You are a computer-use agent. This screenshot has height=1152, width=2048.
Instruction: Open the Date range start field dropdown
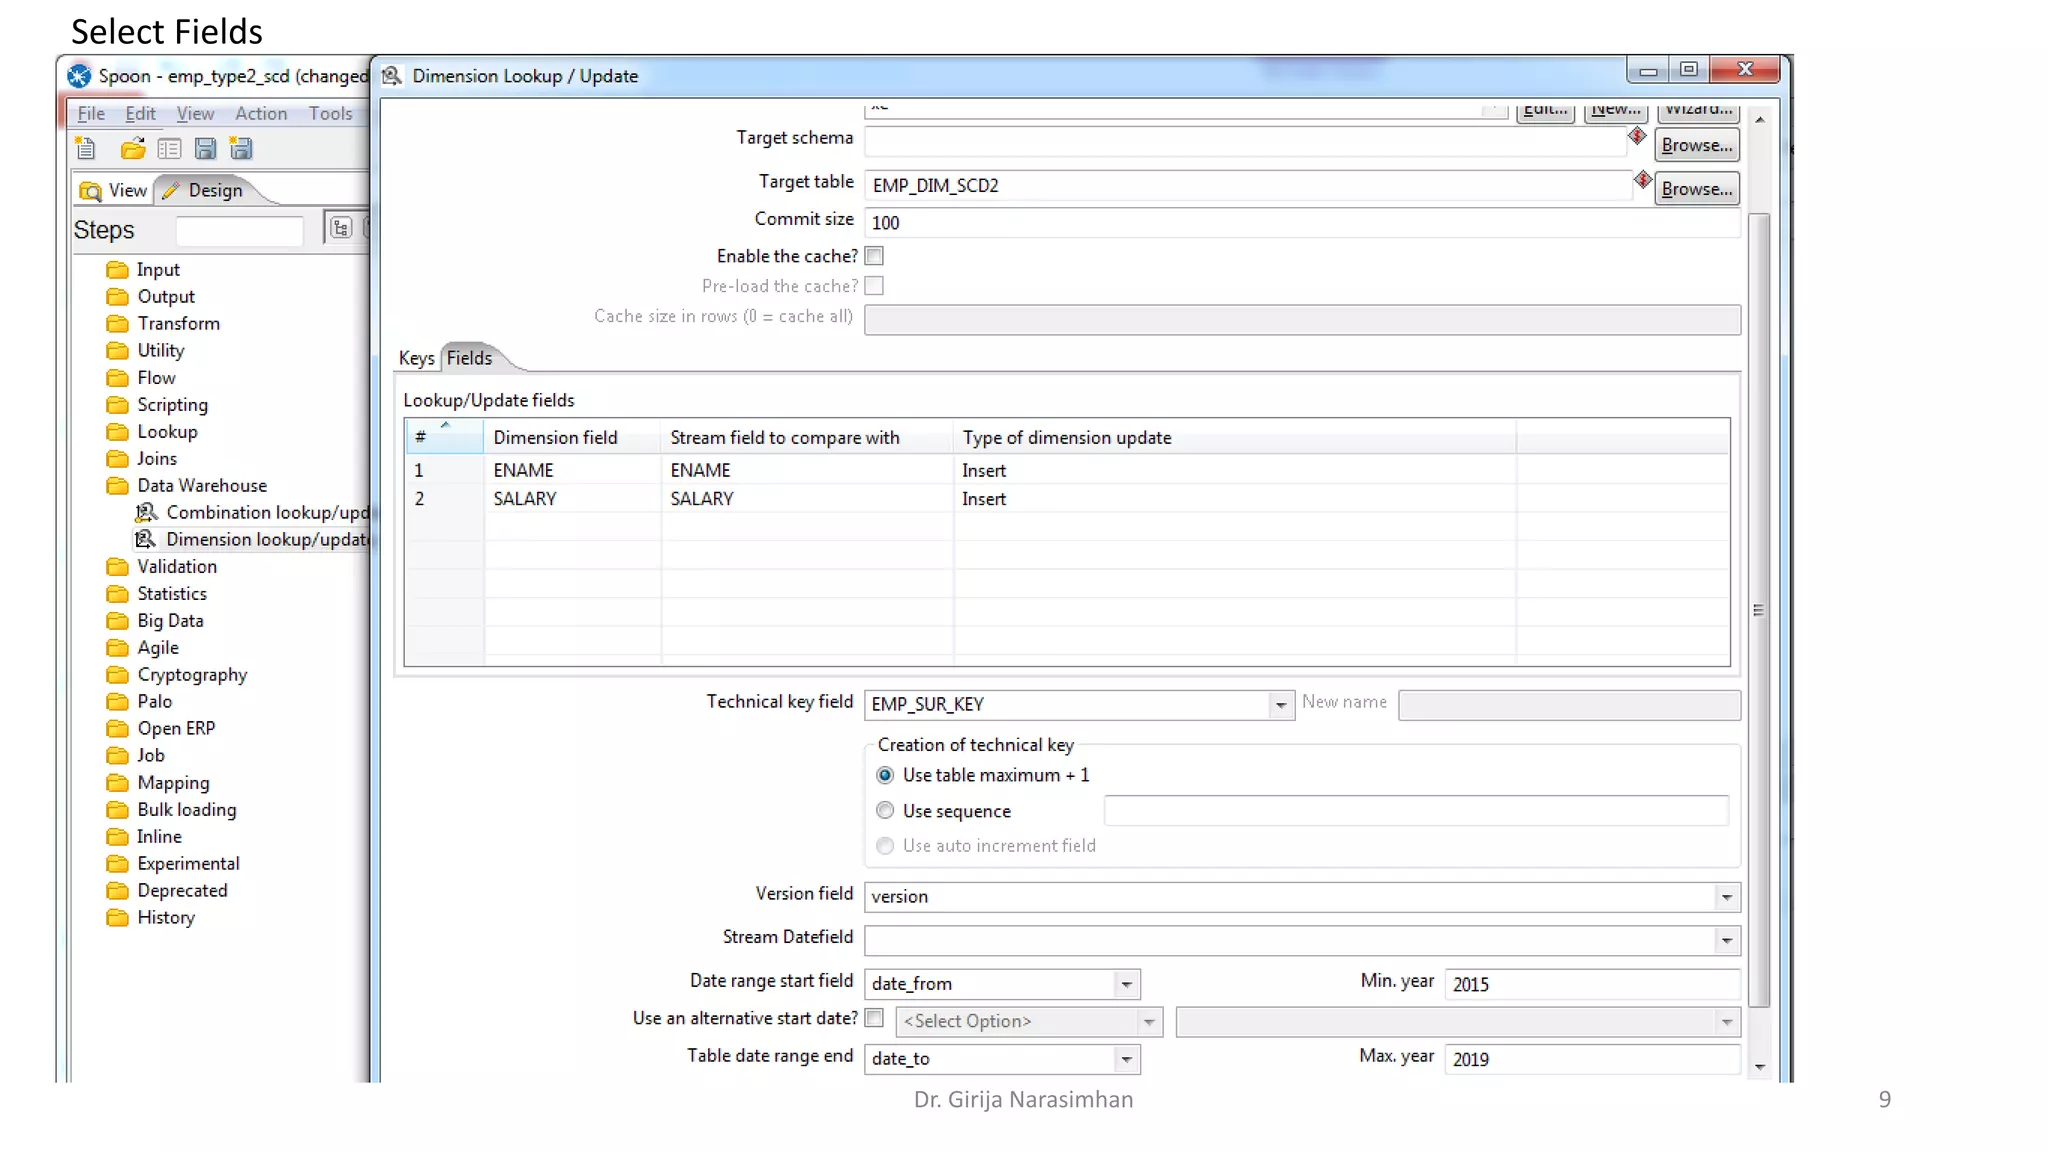1126,984
